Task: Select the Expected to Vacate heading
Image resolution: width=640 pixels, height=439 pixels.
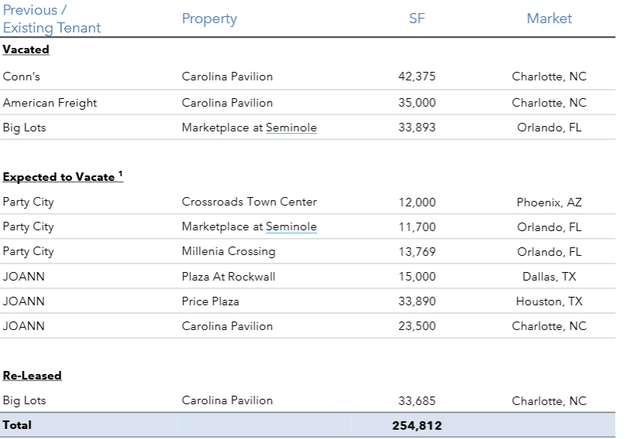Action: coord(62,177)
